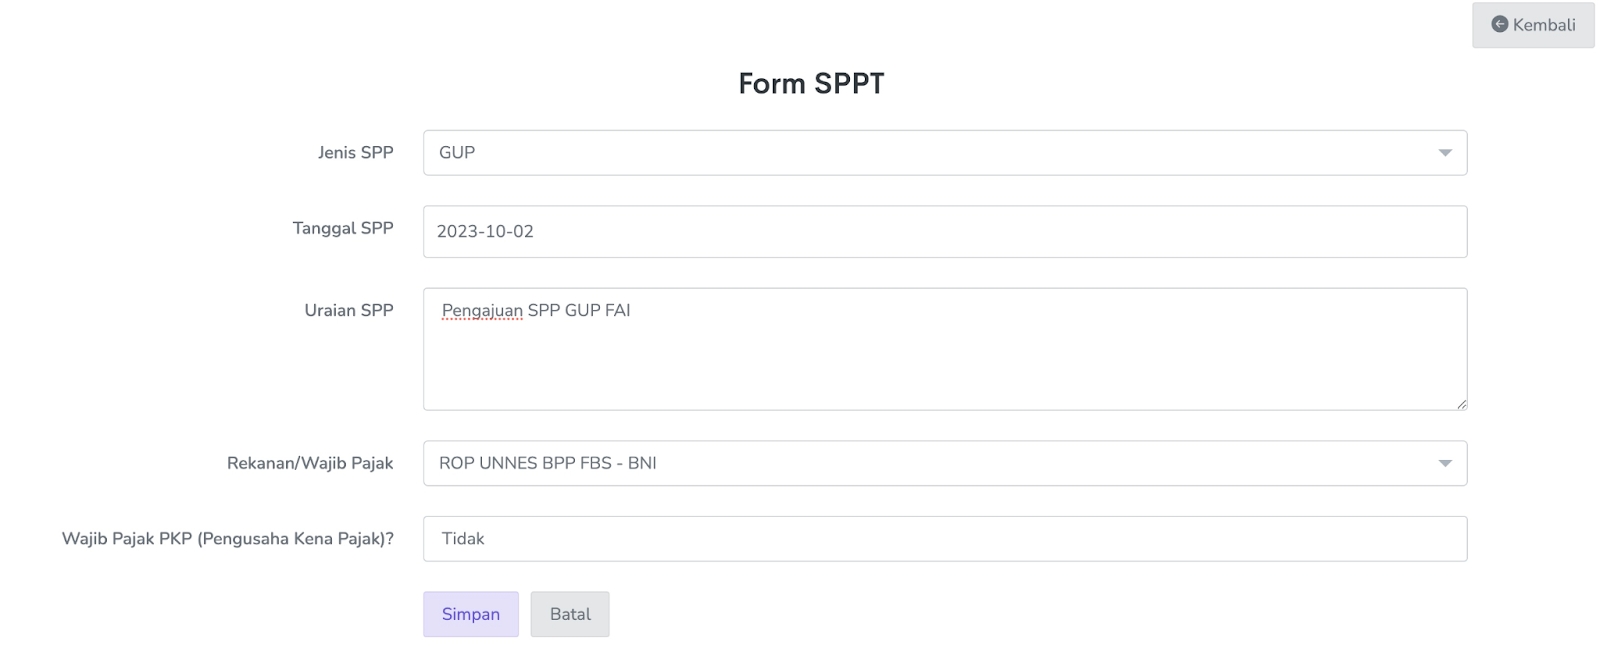Click the textarea resize handle corner

click(1461, 404)
